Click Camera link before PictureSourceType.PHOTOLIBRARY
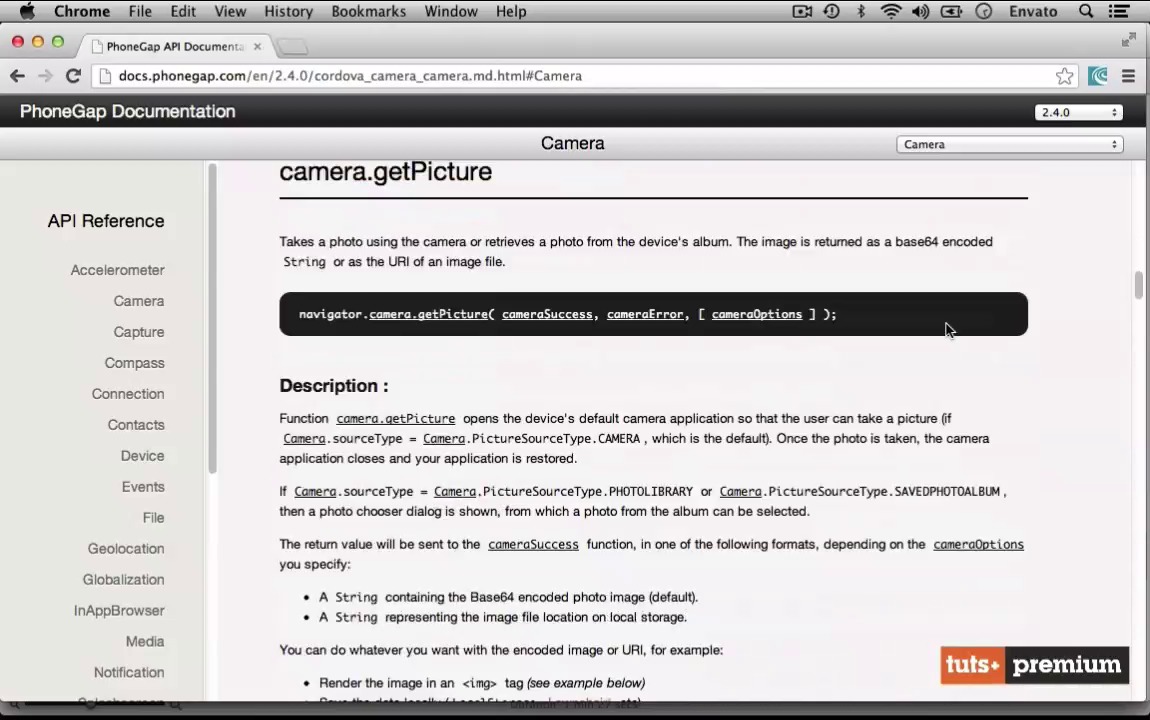Screen dimensions: 1150x720 point(454,491)
